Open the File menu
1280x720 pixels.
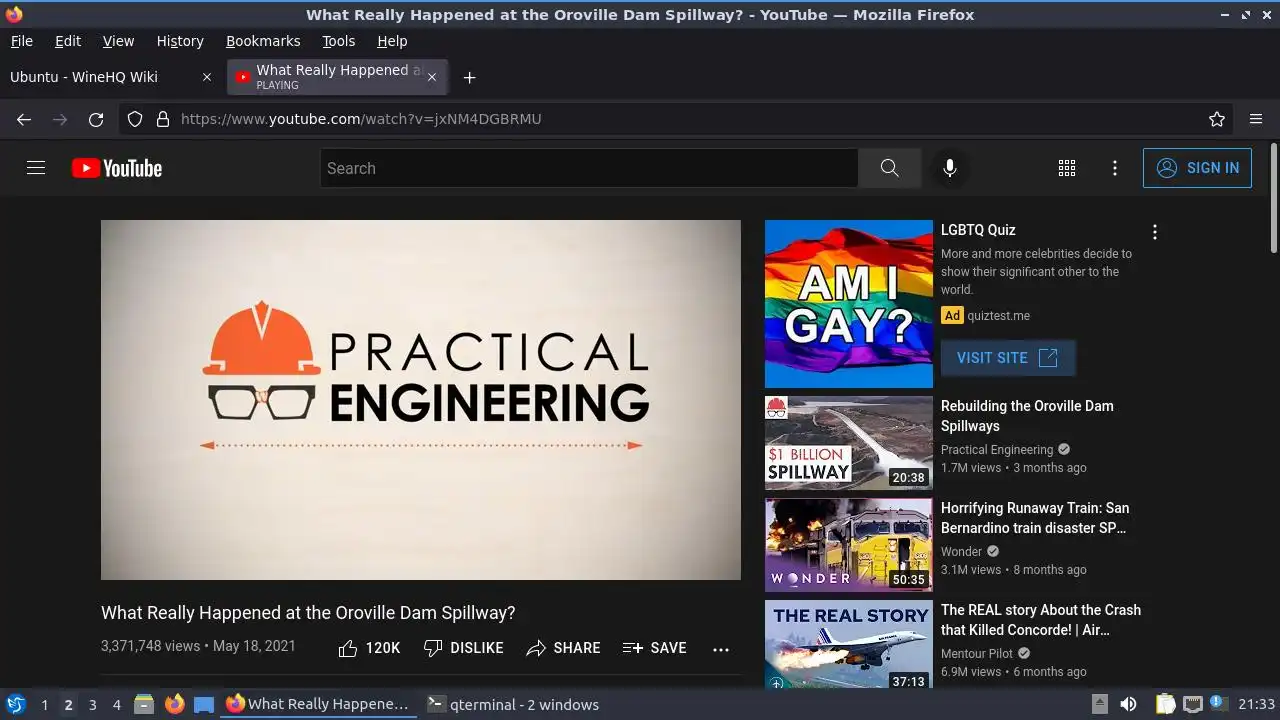point(22,41)
